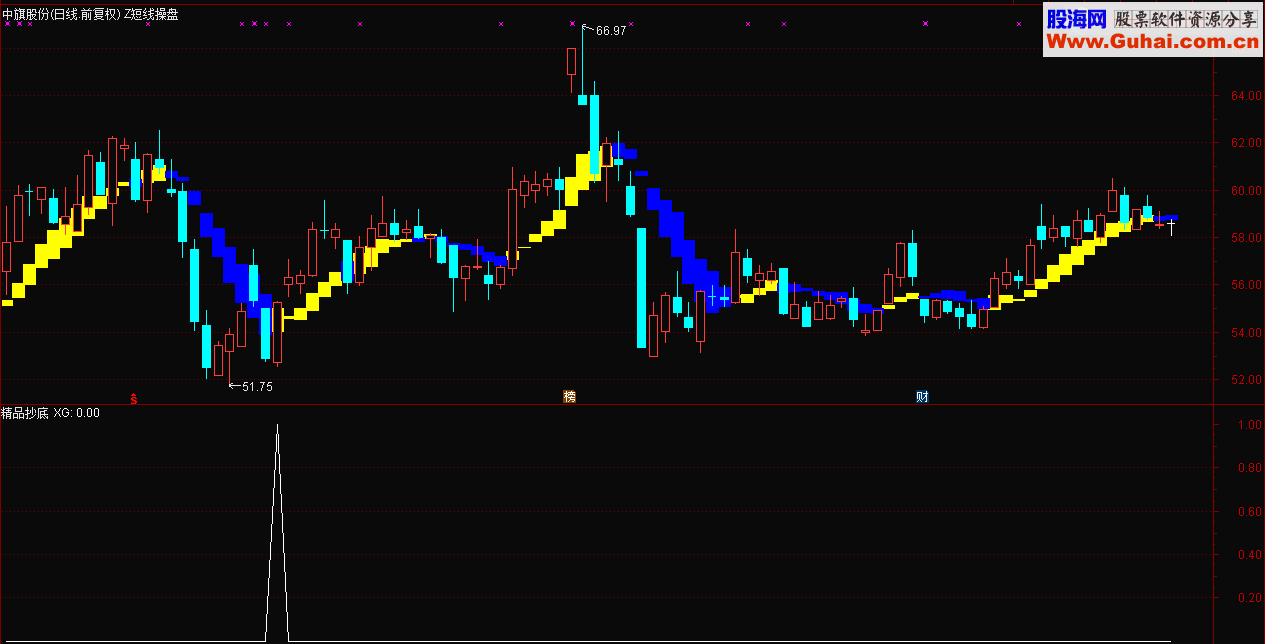The image size is (1265, 644).
Task: Click the 54.00 price axis value
Action: (x=1246, y=333)
